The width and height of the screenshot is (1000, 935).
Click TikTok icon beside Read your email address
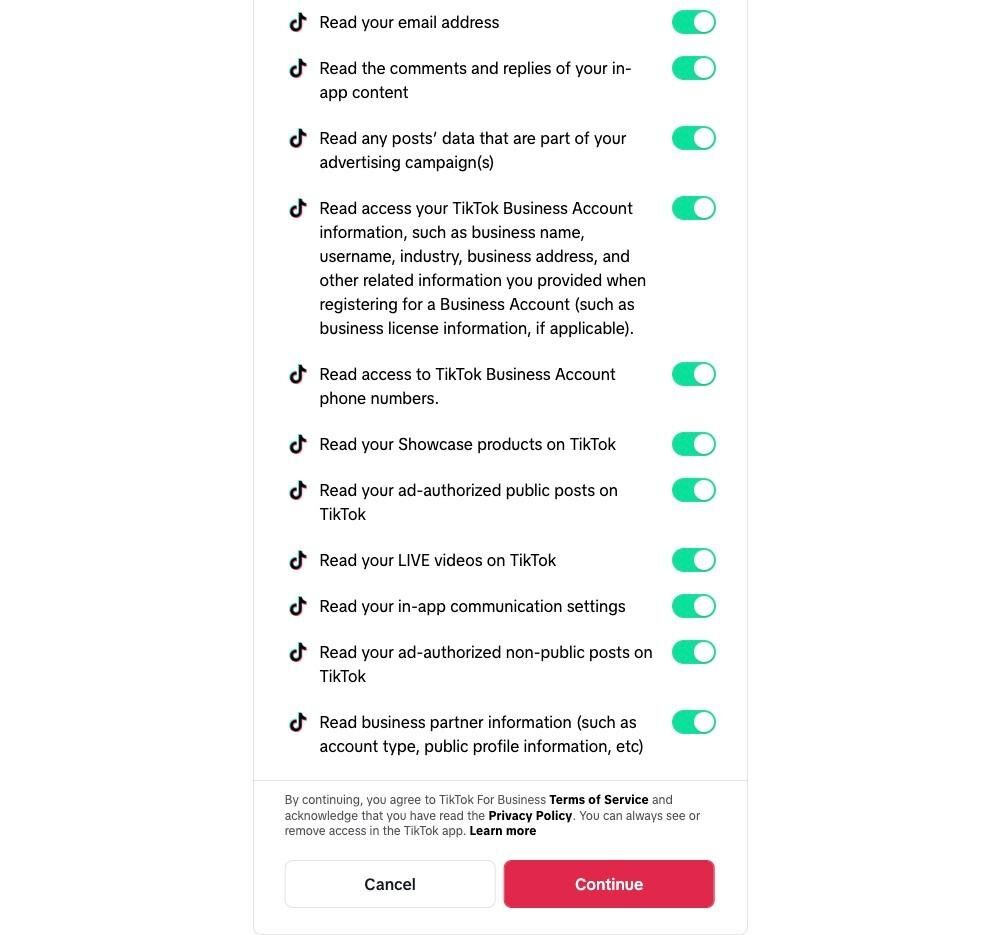[x=298, y=22]
